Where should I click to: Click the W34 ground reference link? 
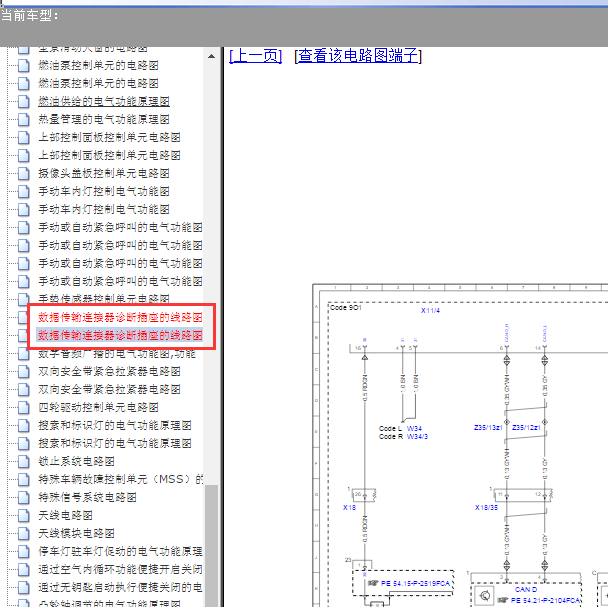[x=414, y=428]
